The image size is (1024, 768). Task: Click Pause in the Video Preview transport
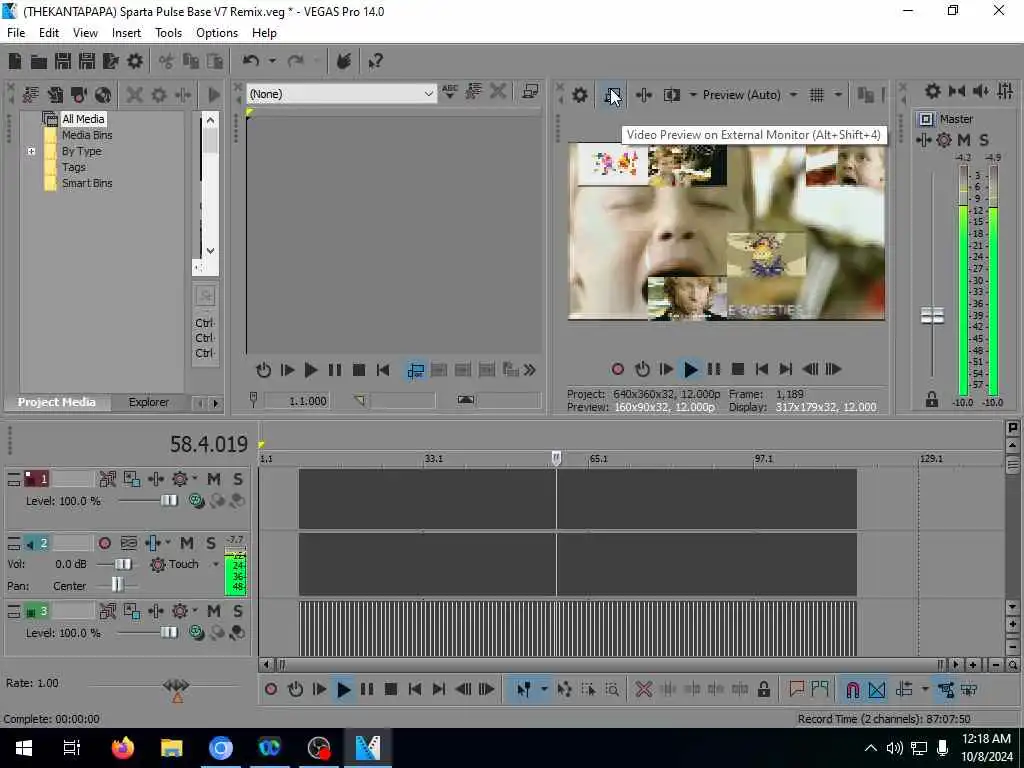coord(714,370)
